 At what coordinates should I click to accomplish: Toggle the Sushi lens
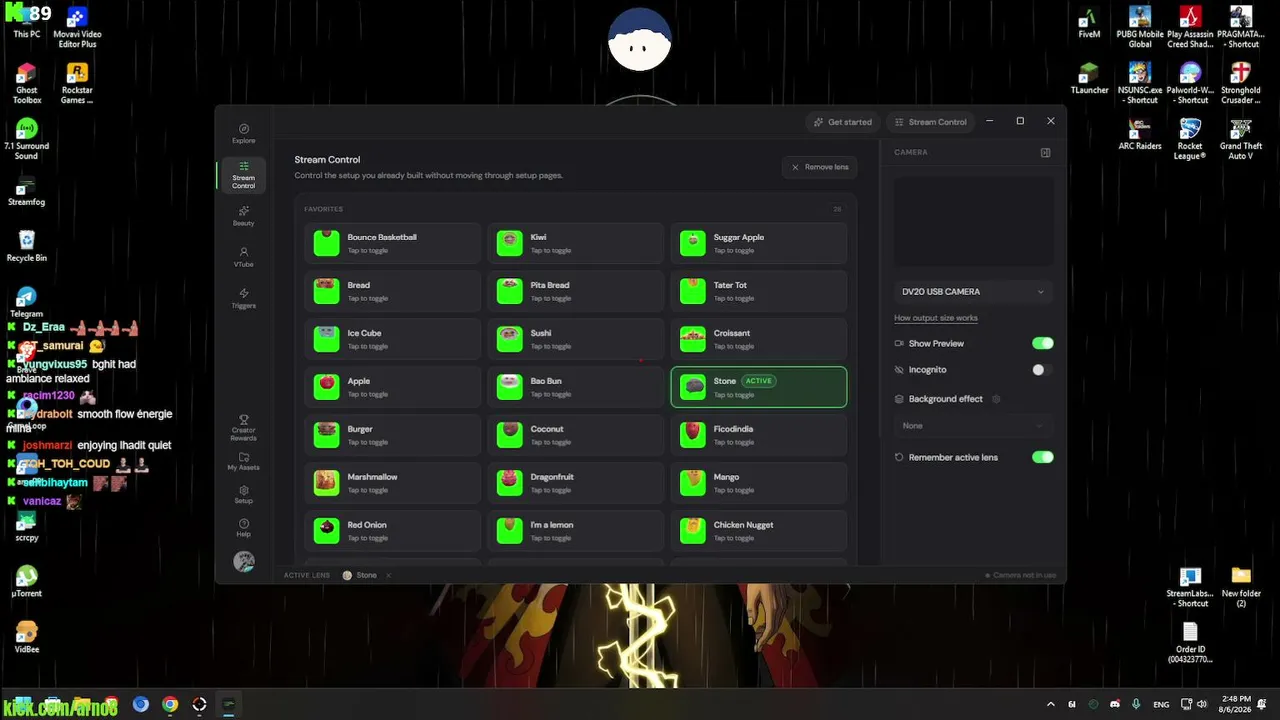point(576,339)
